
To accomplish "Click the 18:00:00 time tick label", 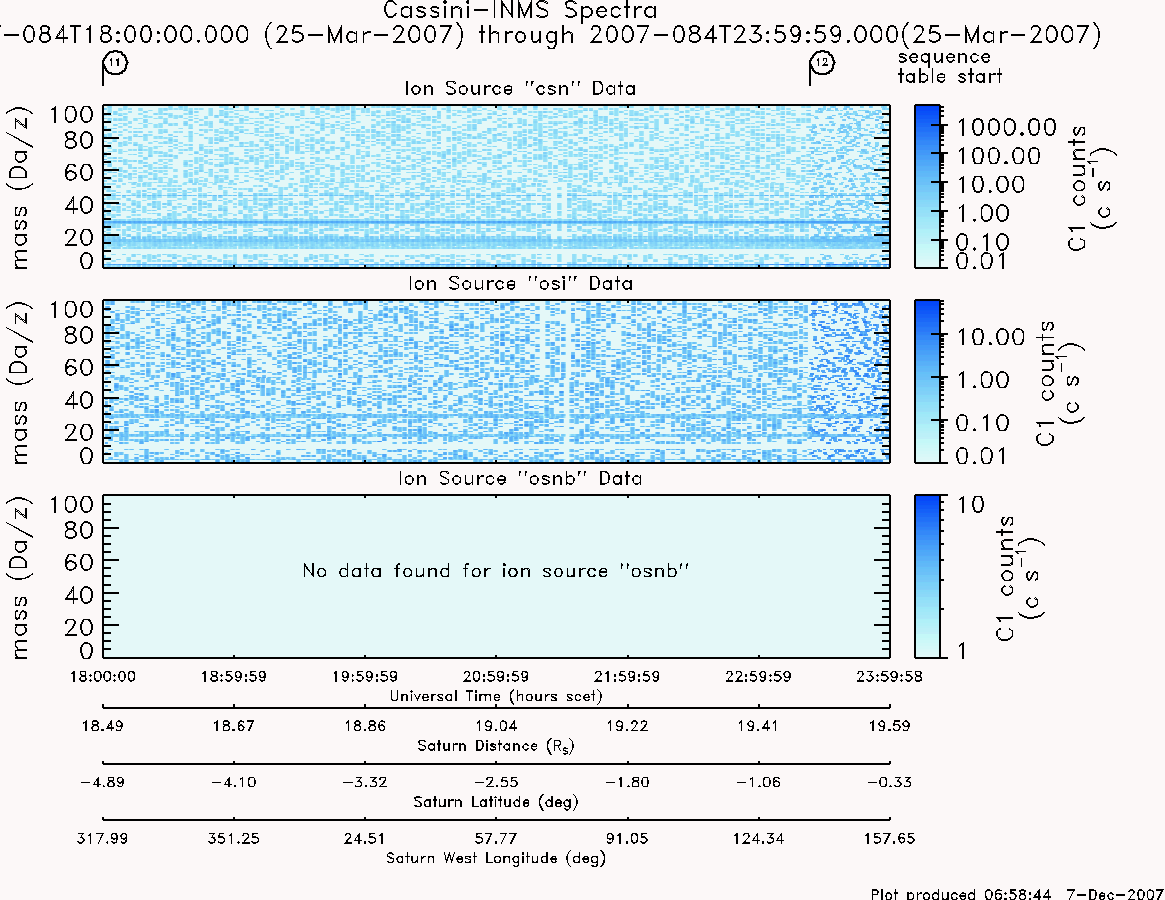I will pyautogui.click(x=103, y=676).
